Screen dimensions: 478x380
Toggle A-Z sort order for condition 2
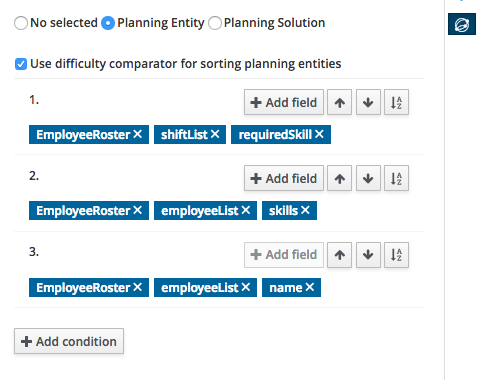tap(396, 178)
